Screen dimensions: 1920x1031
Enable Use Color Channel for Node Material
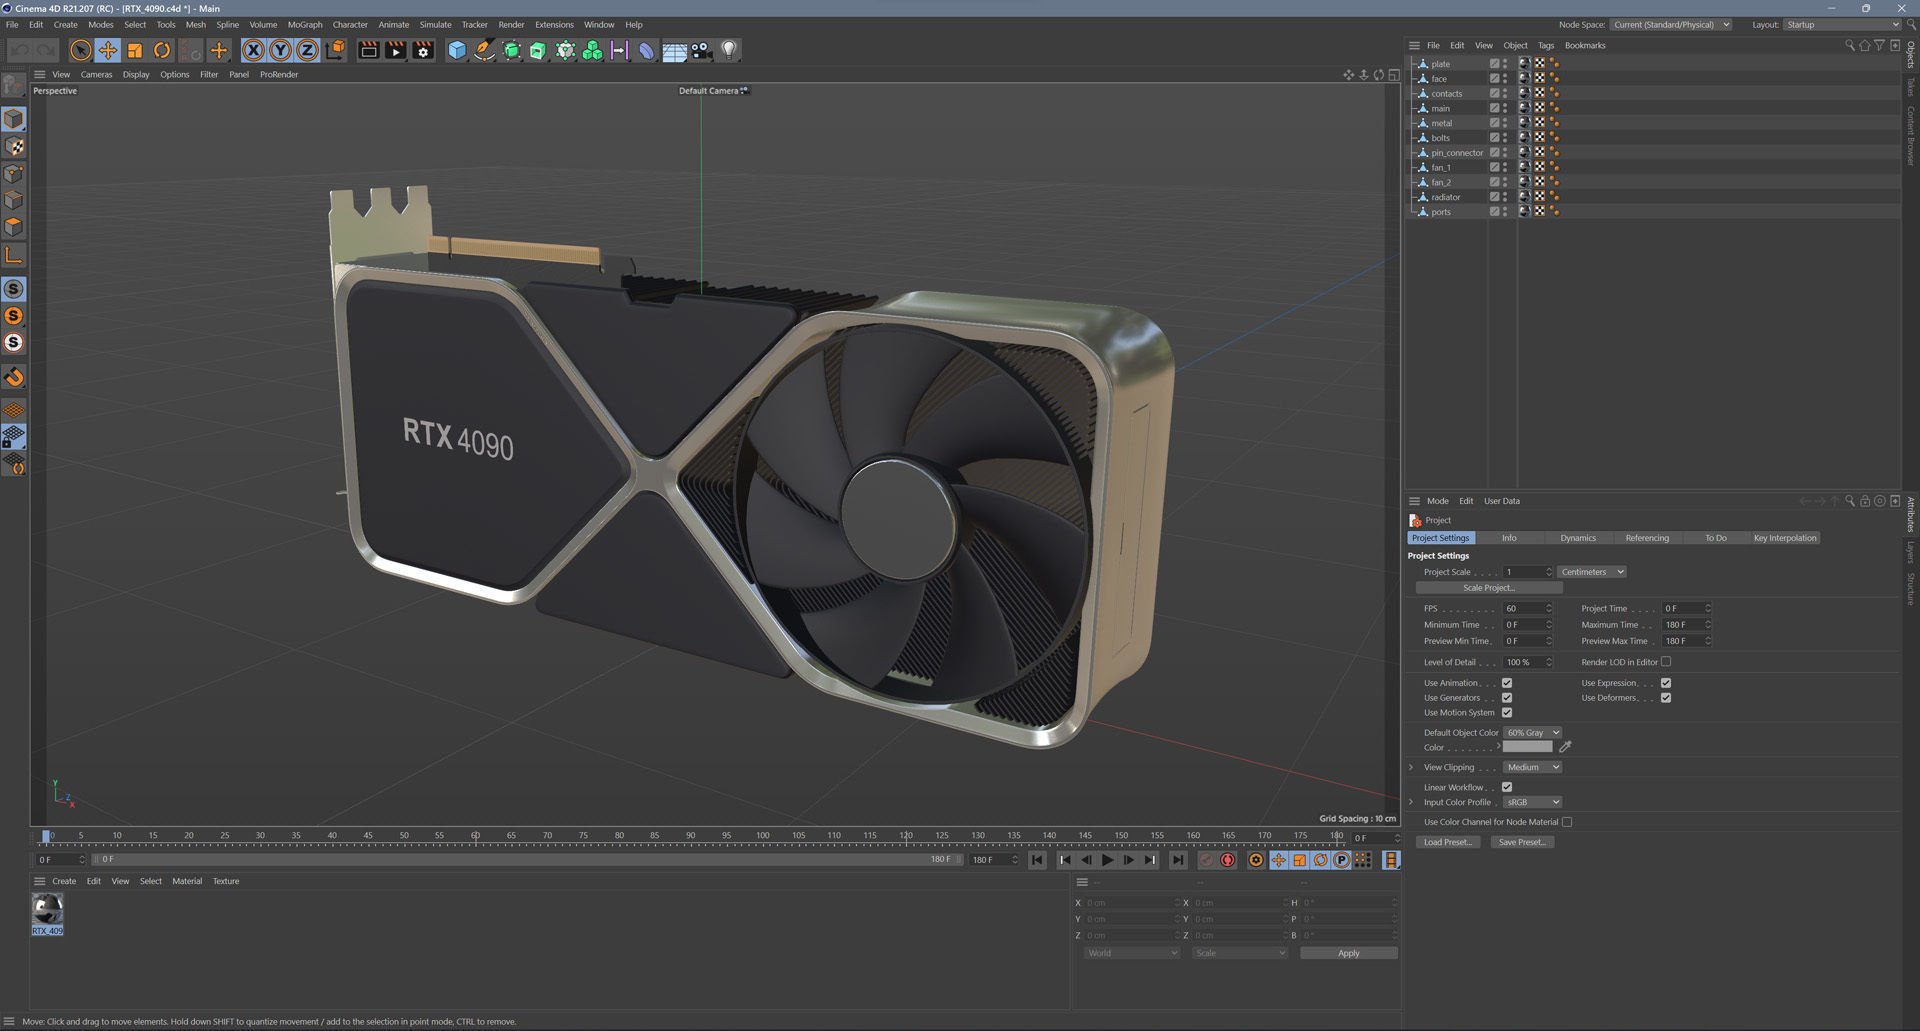(1567, 822)
